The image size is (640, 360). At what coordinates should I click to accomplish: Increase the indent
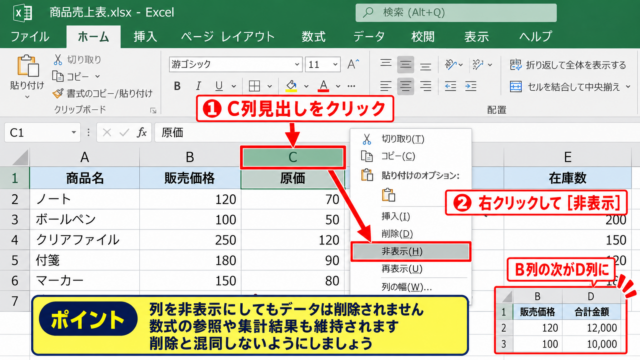[471, 86]
